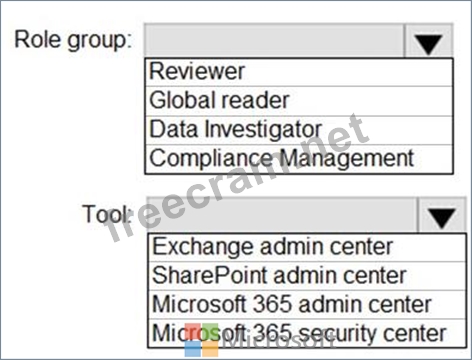Expand the Tool dropdown arrow
This screenshot has height=360, width=472.
[x=442, y=216]
